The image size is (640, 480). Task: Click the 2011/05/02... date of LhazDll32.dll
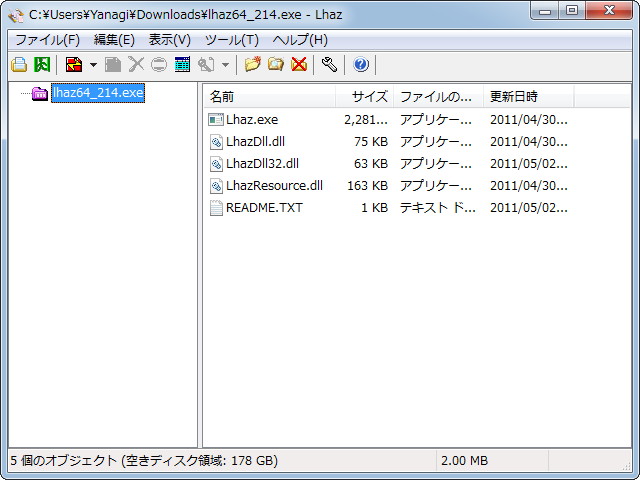[529, 164]
